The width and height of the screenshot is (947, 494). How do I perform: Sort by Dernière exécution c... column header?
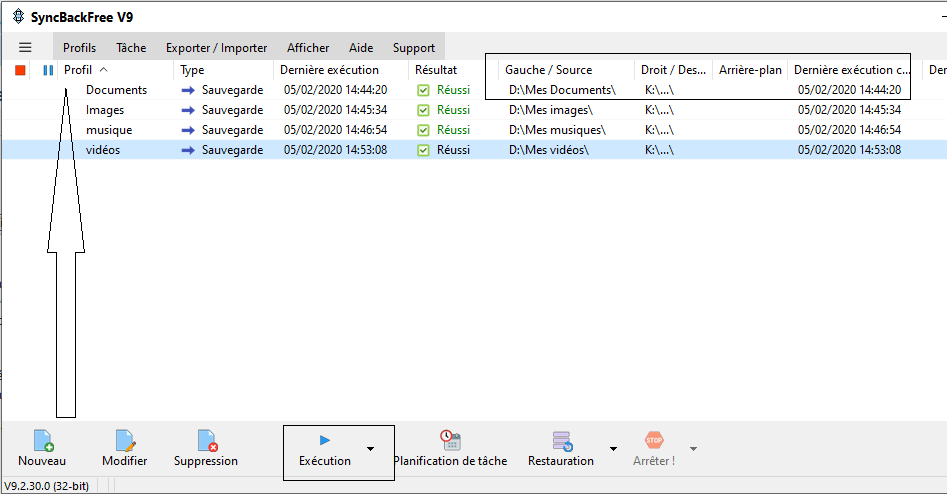[852, 70]
